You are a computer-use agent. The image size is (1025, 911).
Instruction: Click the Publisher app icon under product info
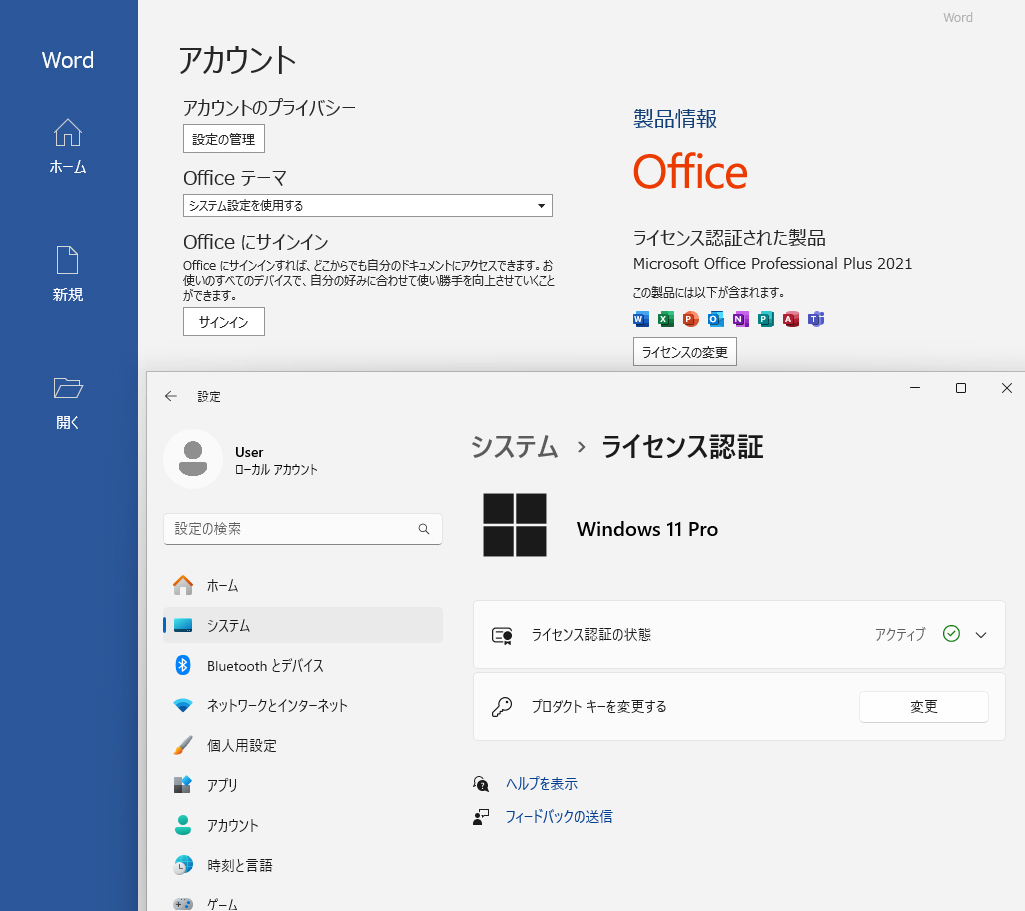point(765,319)
